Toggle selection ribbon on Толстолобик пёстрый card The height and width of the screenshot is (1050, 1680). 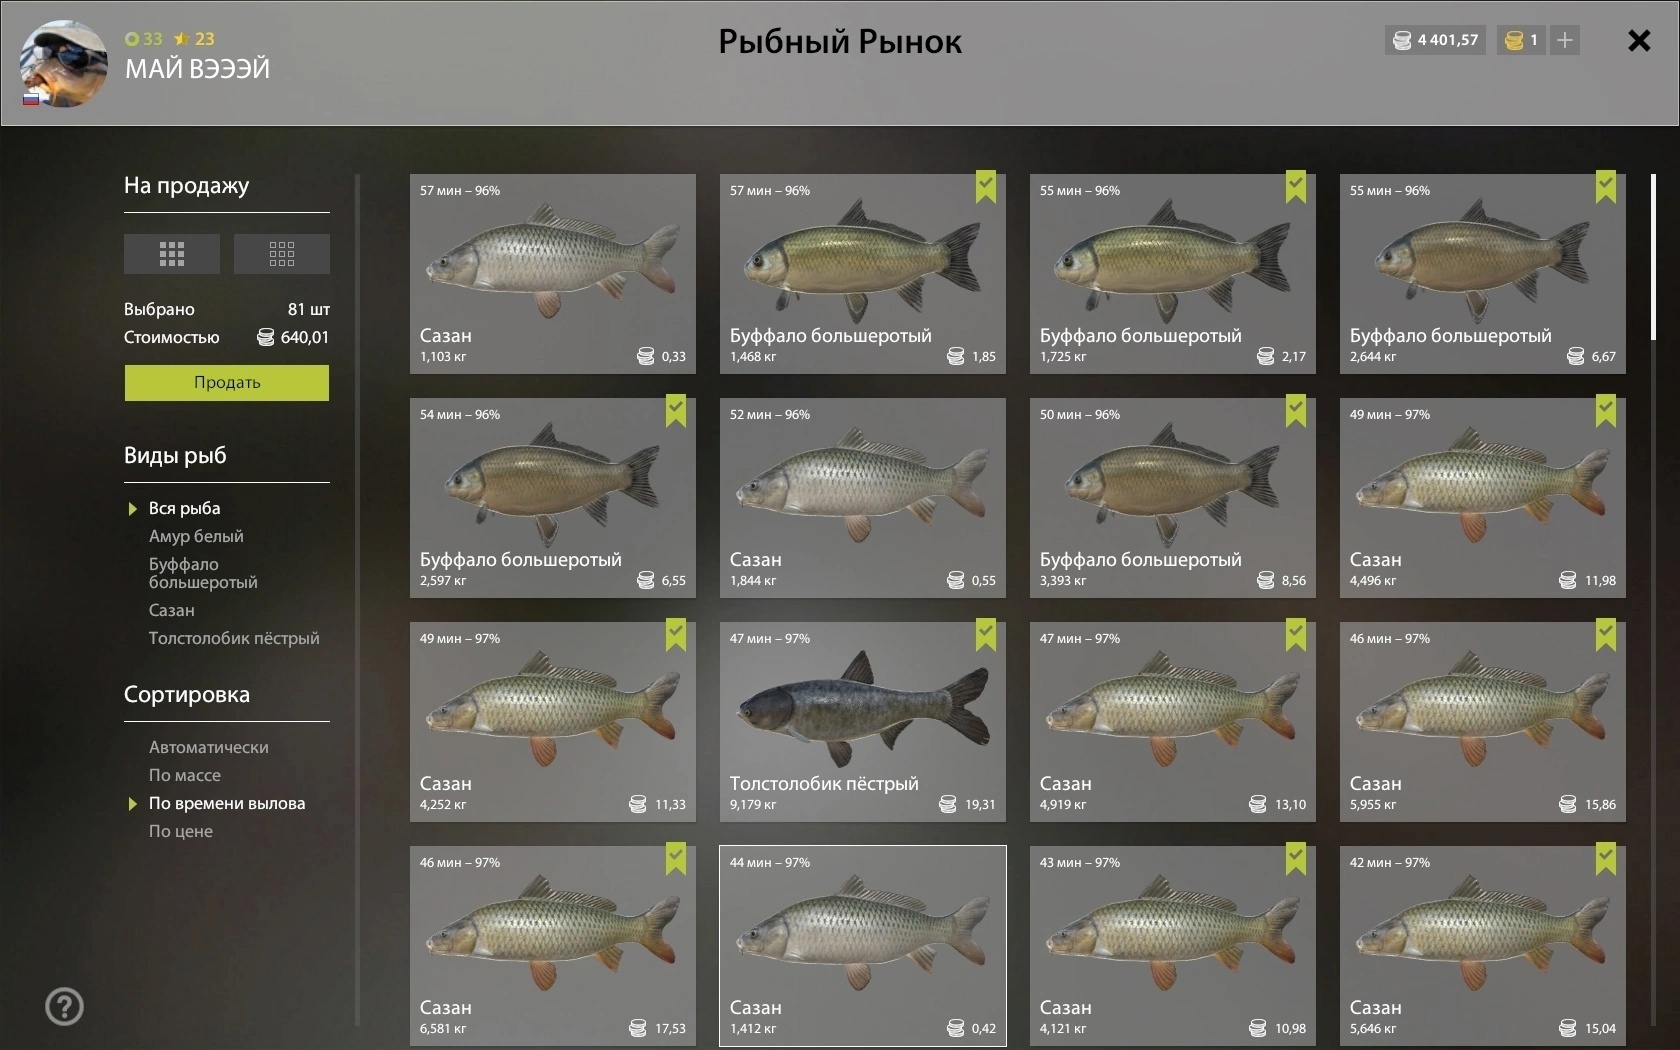986,635
